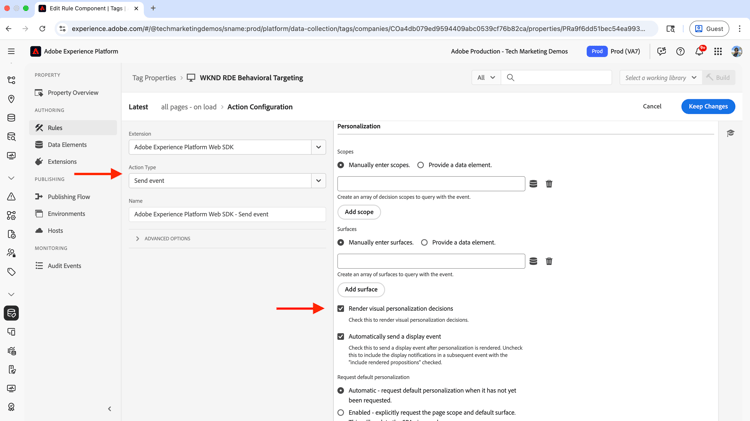750x421 pixels.
Task: Open Rules in the sidebar
Action: [x=73, y=128]
